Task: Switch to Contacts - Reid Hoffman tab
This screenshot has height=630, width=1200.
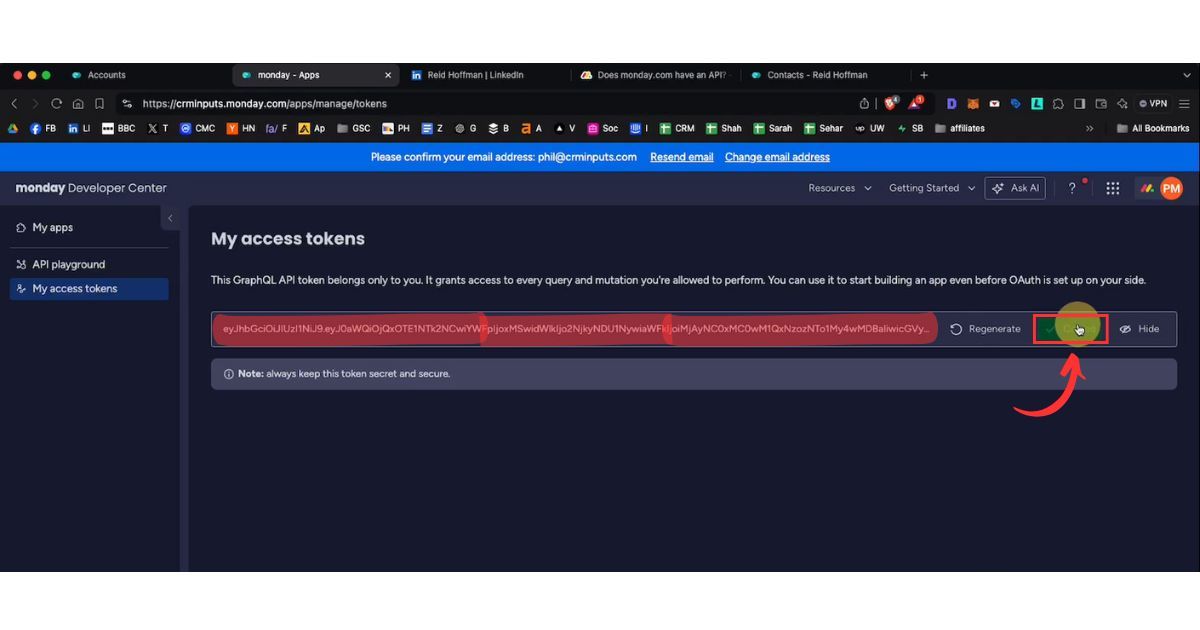Action: [825, 75]
